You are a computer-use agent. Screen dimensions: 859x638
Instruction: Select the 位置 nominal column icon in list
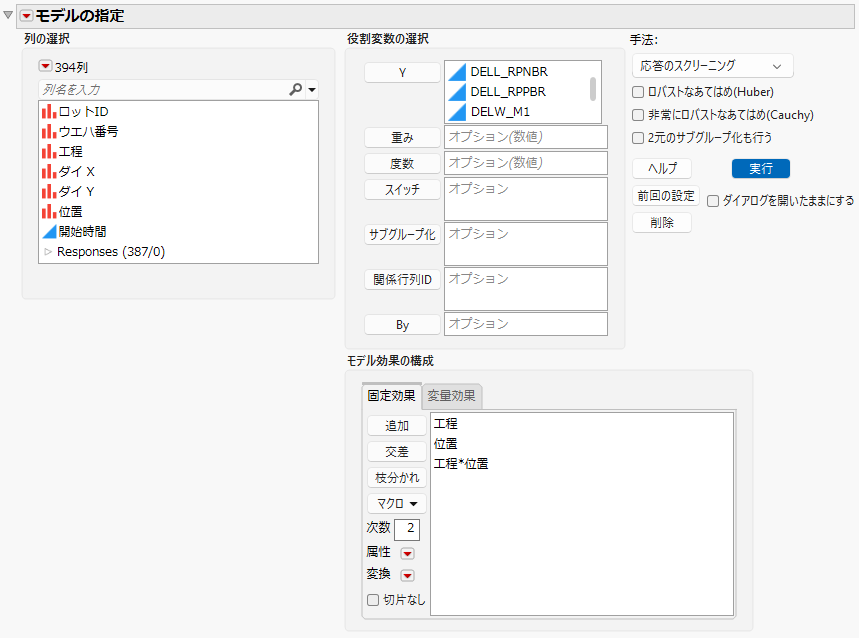click(49, 211)
